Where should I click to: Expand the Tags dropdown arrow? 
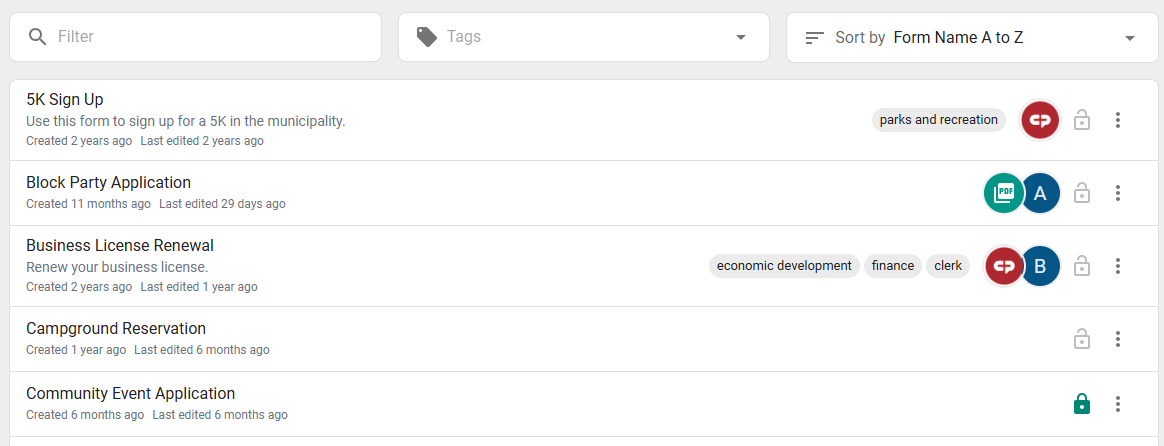tap(740, 37)
